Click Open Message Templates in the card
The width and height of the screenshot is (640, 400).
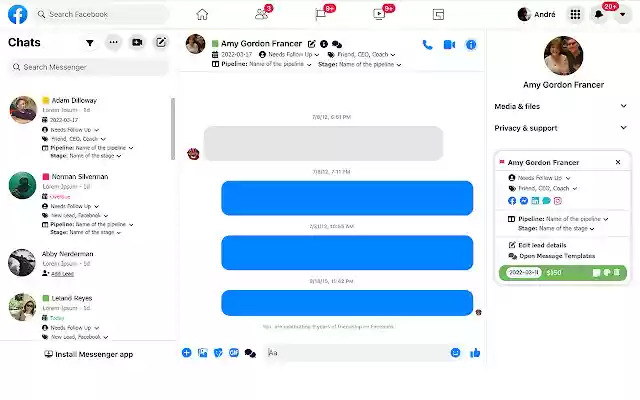click(552, 256)
